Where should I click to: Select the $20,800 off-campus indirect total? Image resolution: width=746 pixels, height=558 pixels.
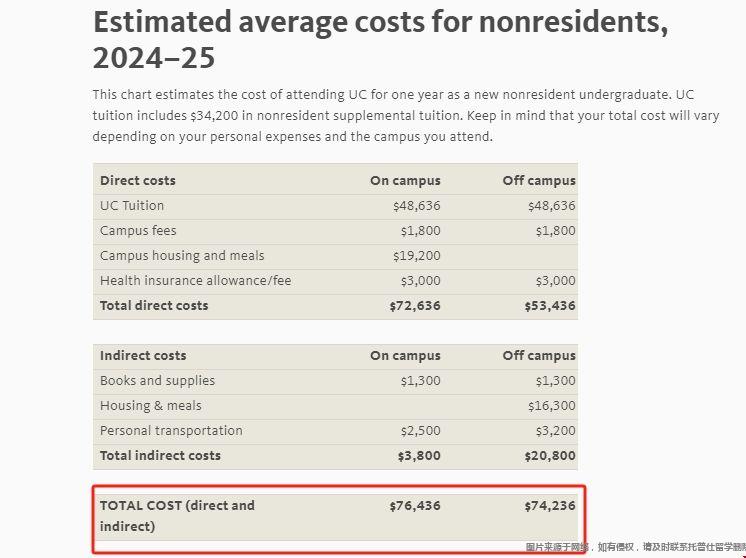click(x=550, y=456)
